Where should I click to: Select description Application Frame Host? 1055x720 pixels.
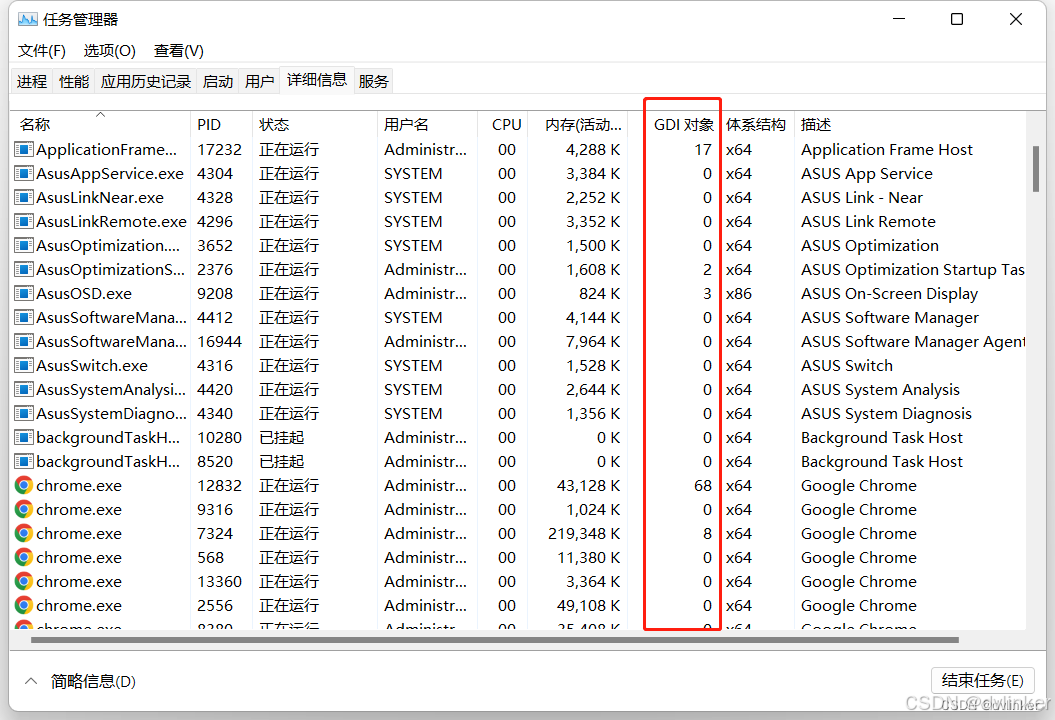click(887, 149)
